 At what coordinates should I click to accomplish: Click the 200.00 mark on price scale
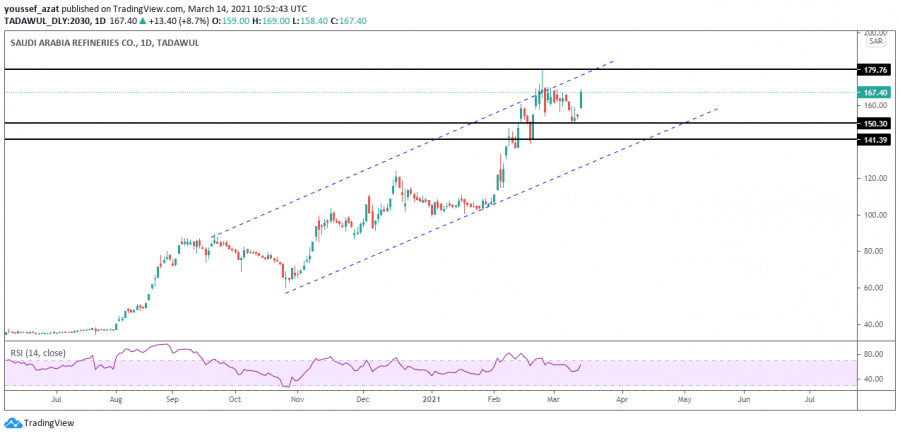(x=874, y=32)
